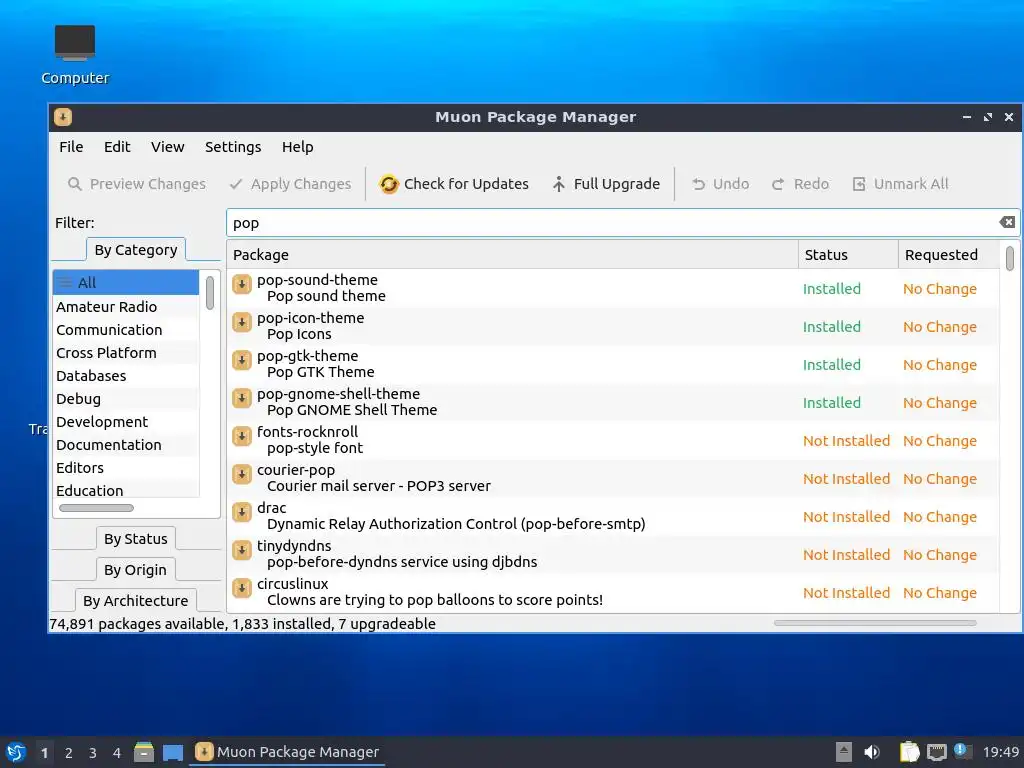1024x768 pixels.
Task: Select the By Category filter tab
Action: click(136, 250)
